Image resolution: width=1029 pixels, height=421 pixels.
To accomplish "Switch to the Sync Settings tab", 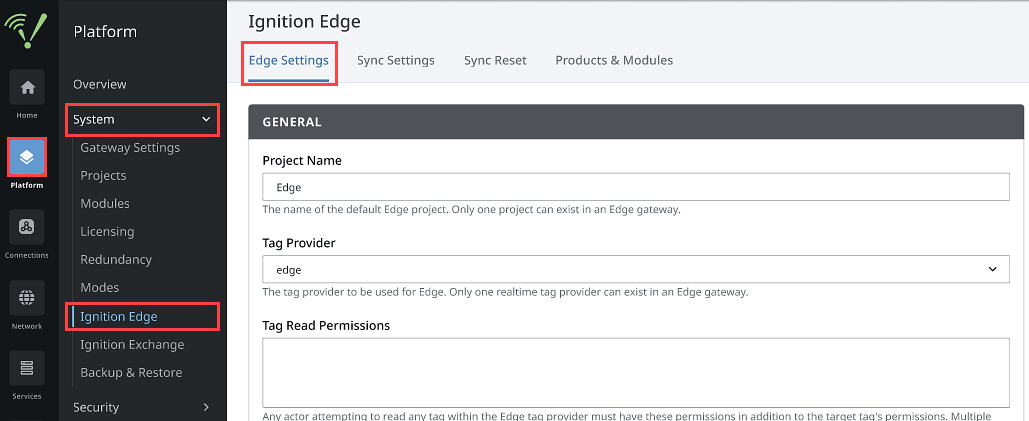I will click(396, 60).
